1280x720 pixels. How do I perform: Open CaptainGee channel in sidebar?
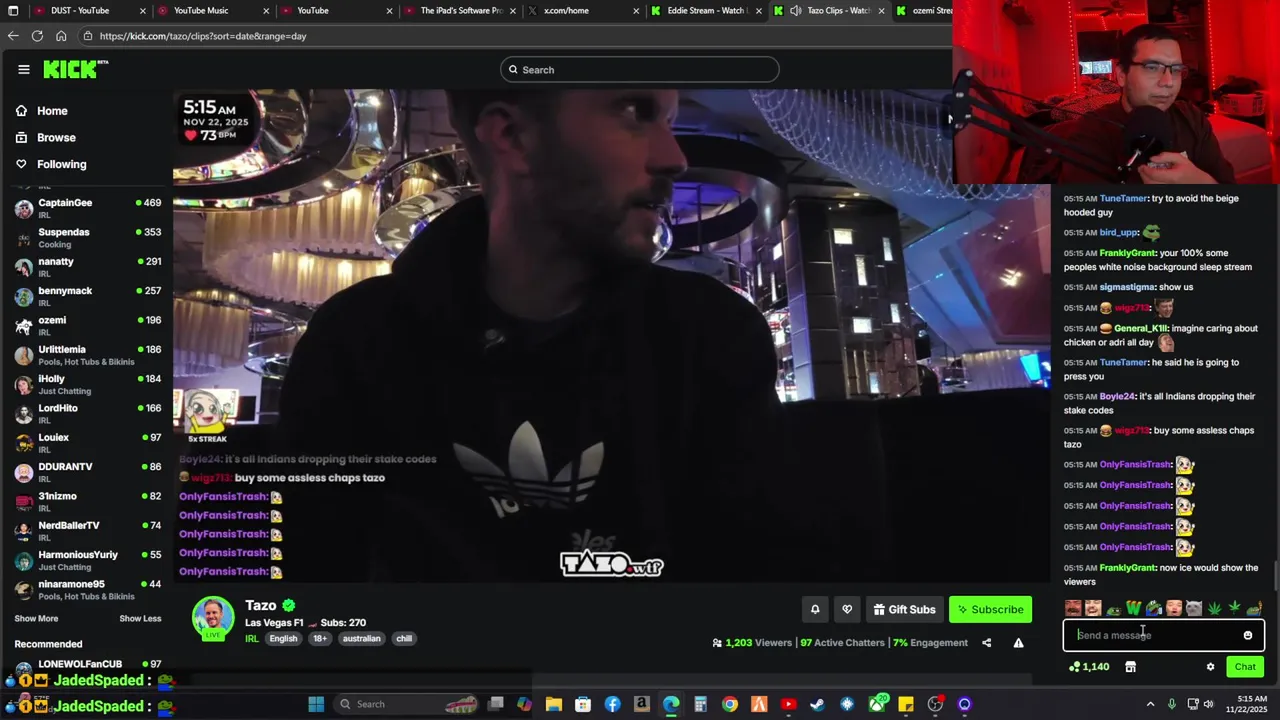click(88, 208)
